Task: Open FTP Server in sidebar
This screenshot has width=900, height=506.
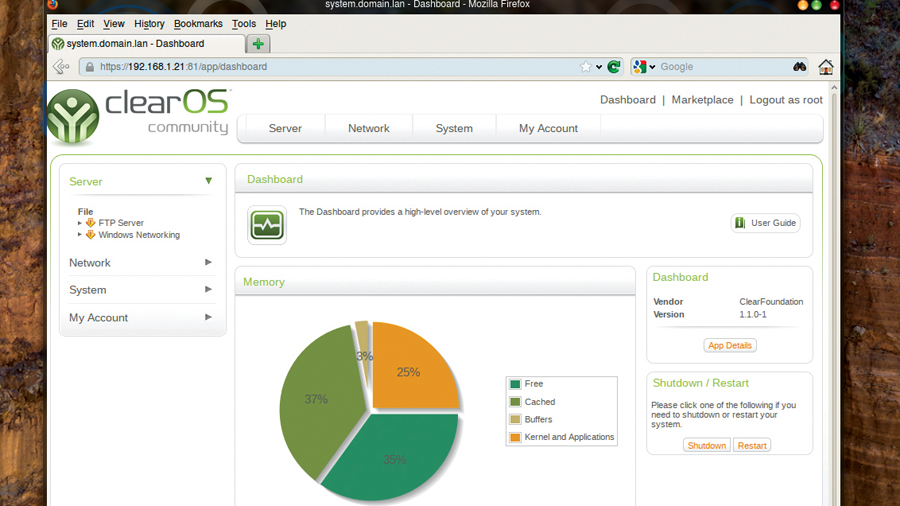Action: 121,223
